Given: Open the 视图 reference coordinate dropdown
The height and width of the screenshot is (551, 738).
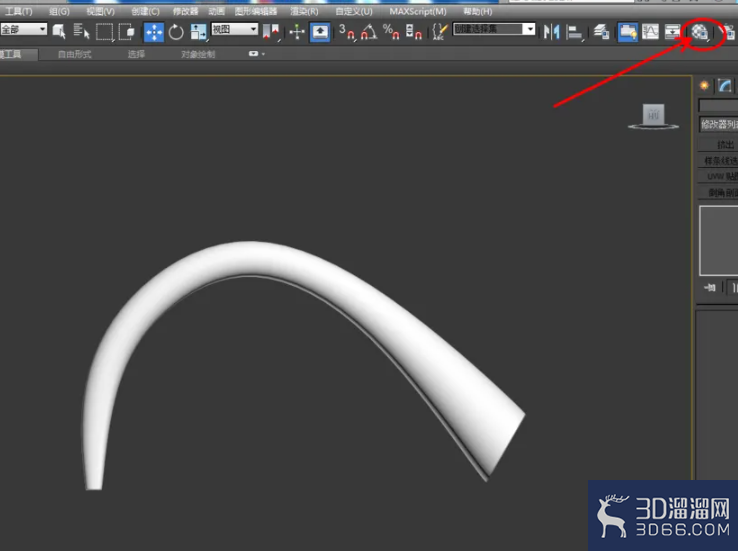Looking at the screenshot, I should [234, 30].
